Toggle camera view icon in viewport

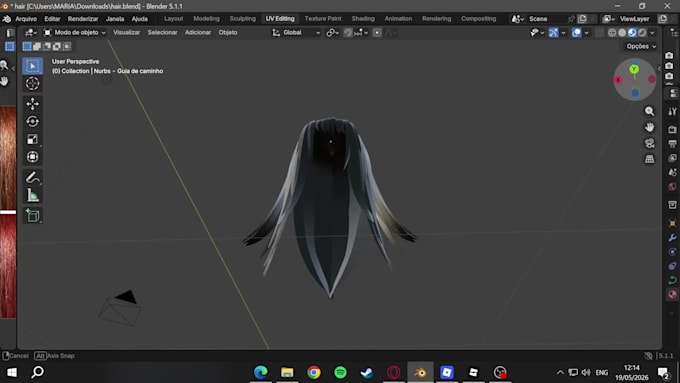click(x=649, y=143)
